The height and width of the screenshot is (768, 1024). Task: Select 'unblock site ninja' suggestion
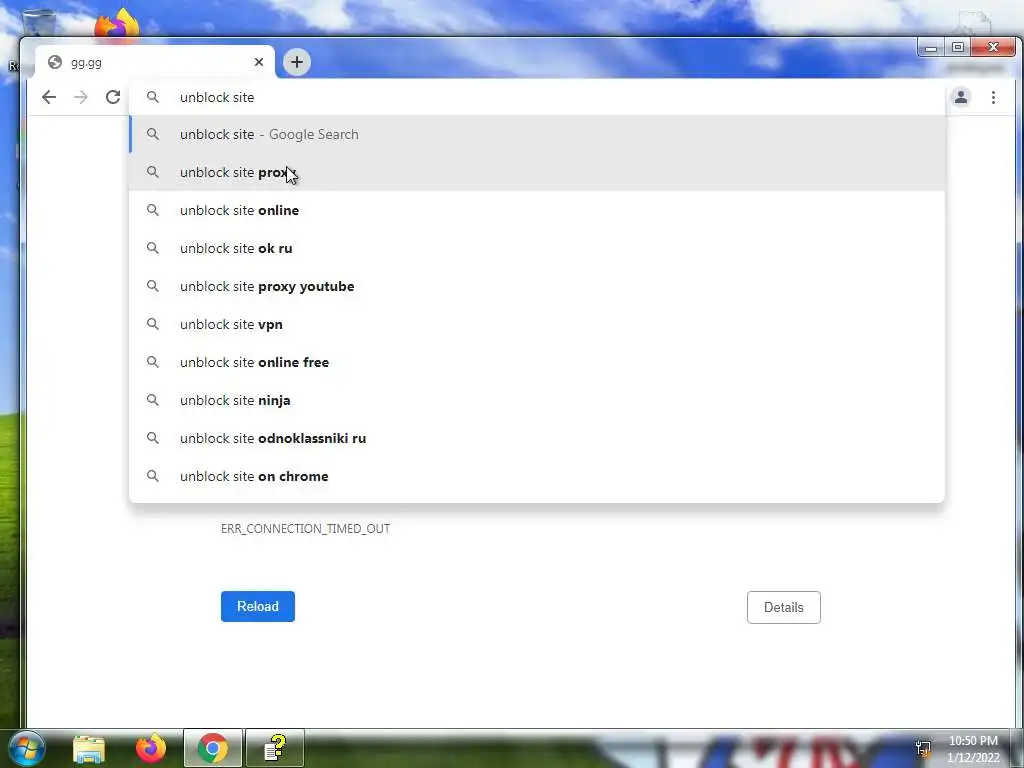tap(537, 400)
